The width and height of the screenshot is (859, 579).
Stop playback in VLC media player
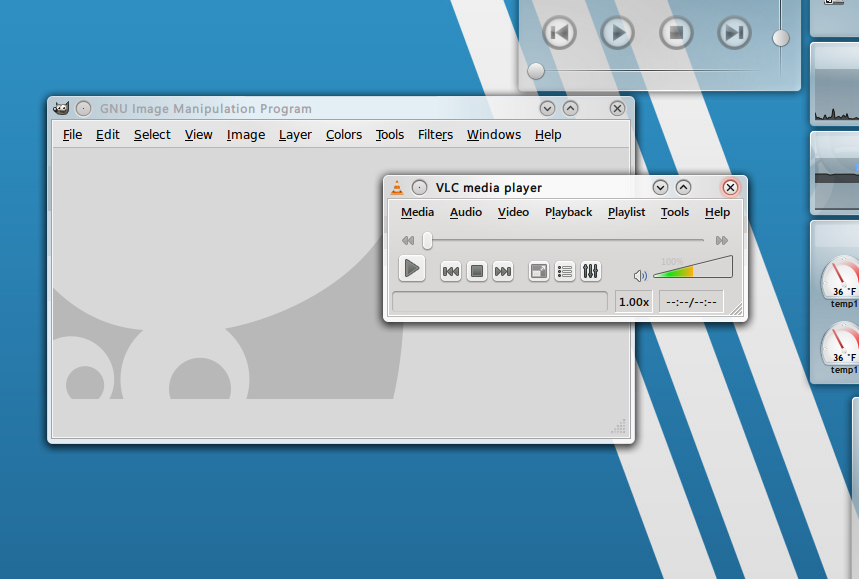(477, 271)
